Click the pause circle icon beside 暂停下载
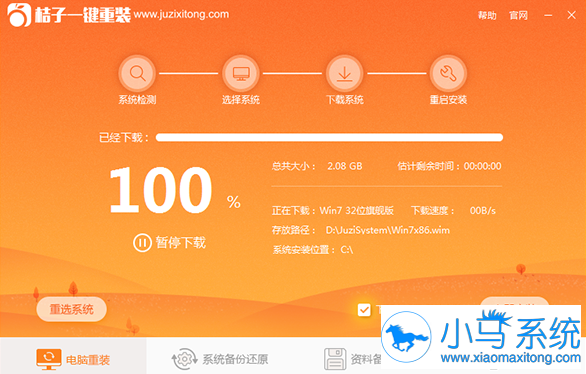The image size is (586, 374). click(x=142, y=243)
